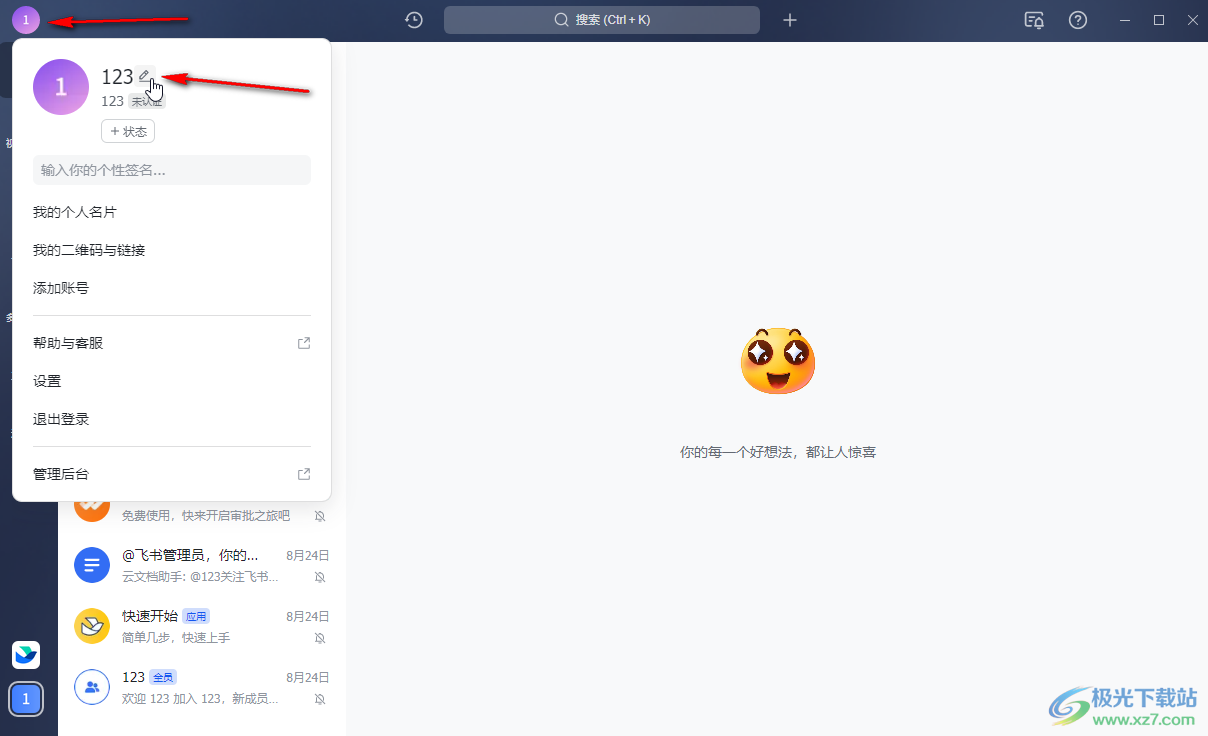Open the help question mark icon
This screenshot has width=1208, height=736.
1078,20
